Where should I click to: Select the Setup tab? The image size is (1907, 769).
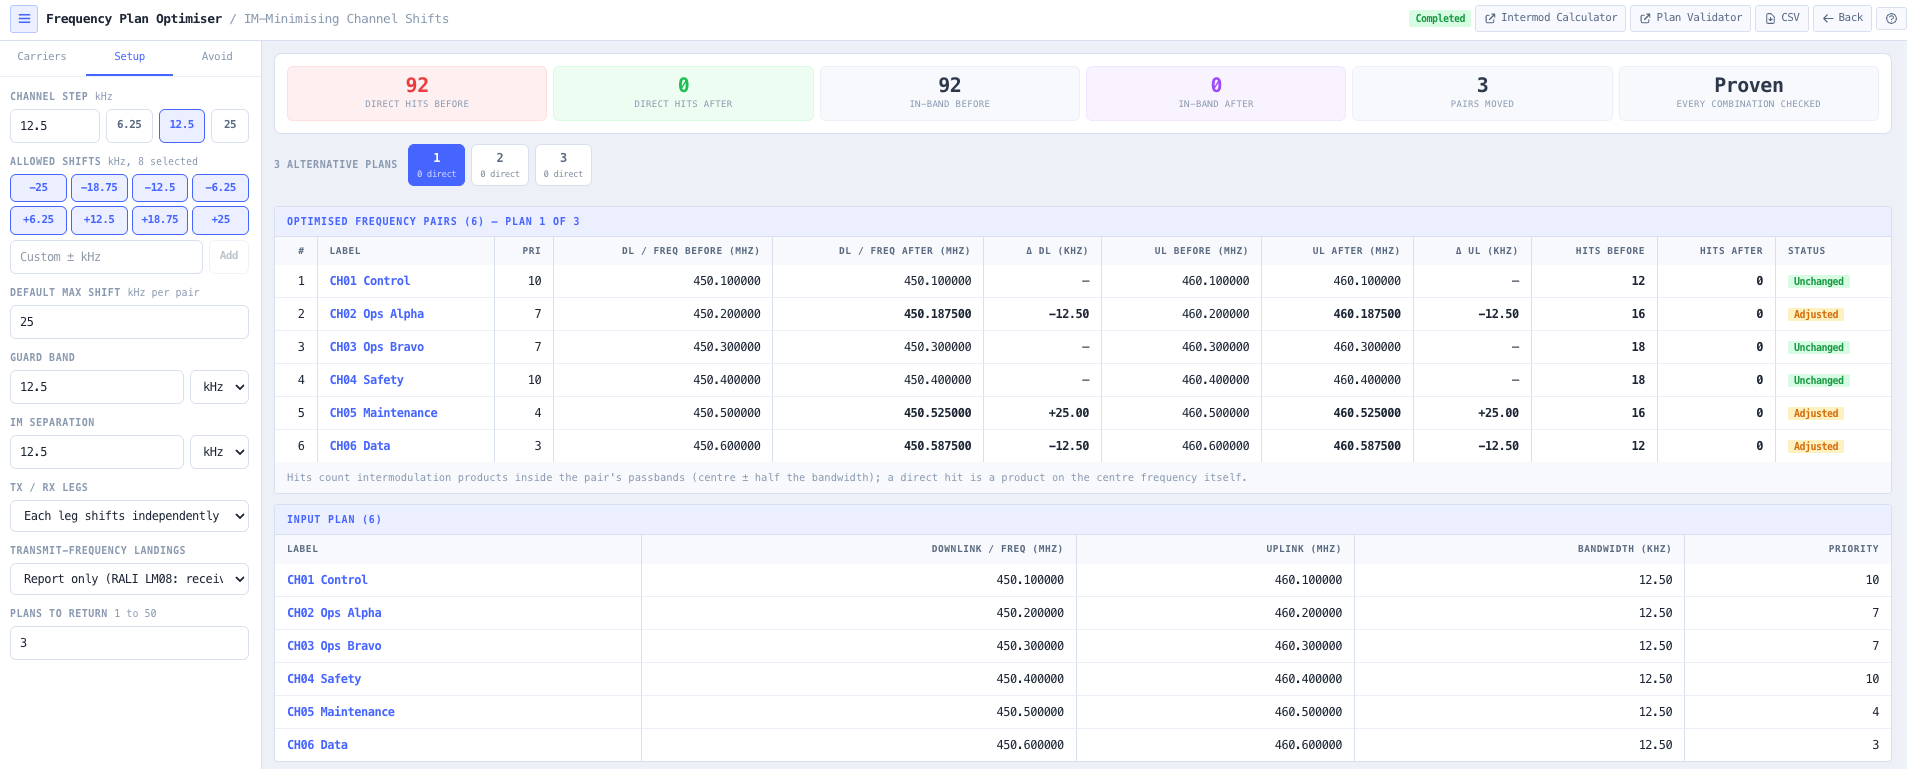[129, 57]
